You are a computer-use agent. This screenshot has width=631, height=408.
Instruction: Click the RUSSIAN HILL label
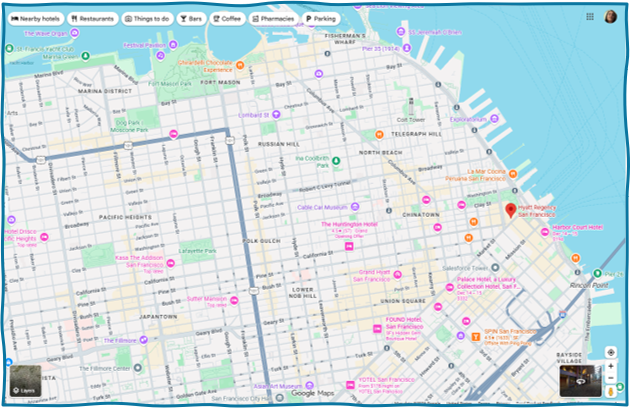click(x=279, y=144)
